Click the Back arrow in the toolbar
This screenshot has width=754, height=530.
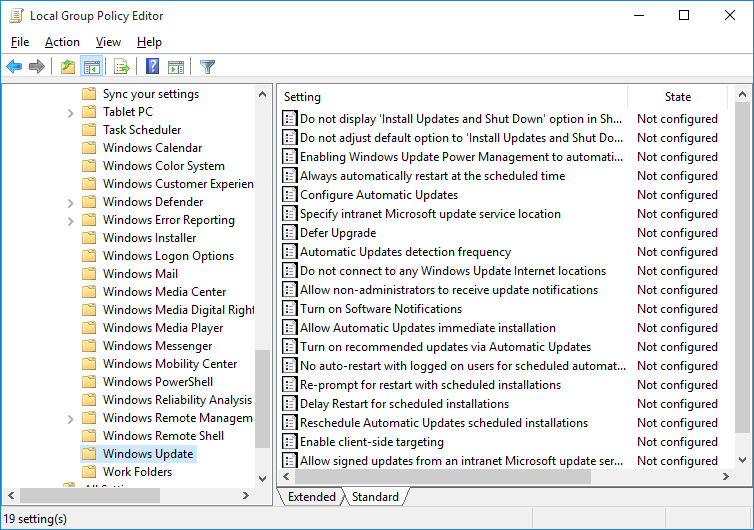click(x=14, y=67)
